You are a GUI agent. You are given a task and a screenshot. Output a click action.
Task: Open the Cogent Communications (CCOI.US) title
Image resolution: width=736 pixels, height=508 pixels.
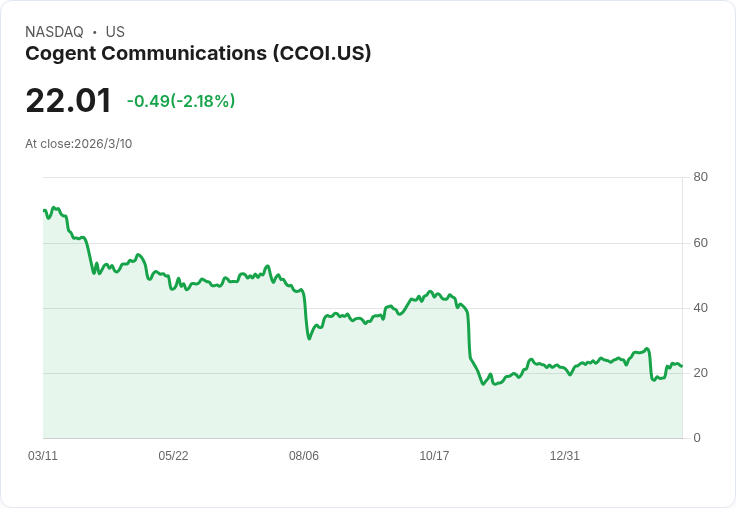(198, 54)
